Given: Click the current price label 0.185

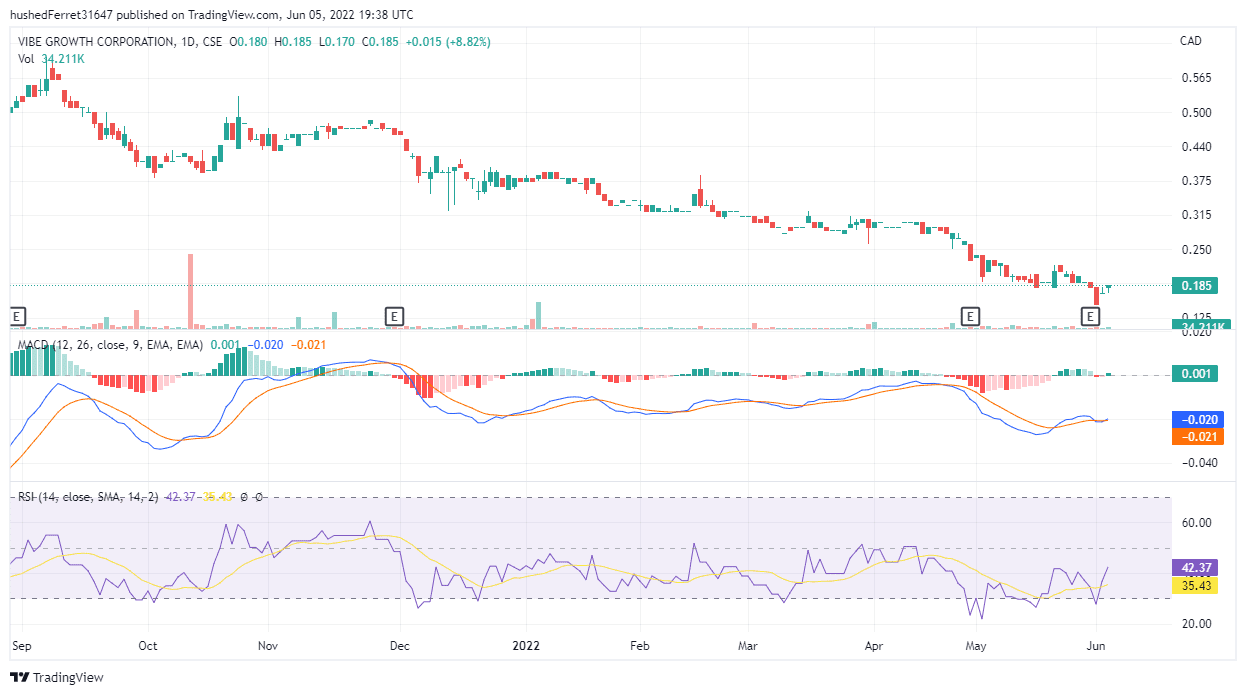Looking at the screenshot, I should (1197, 286).
